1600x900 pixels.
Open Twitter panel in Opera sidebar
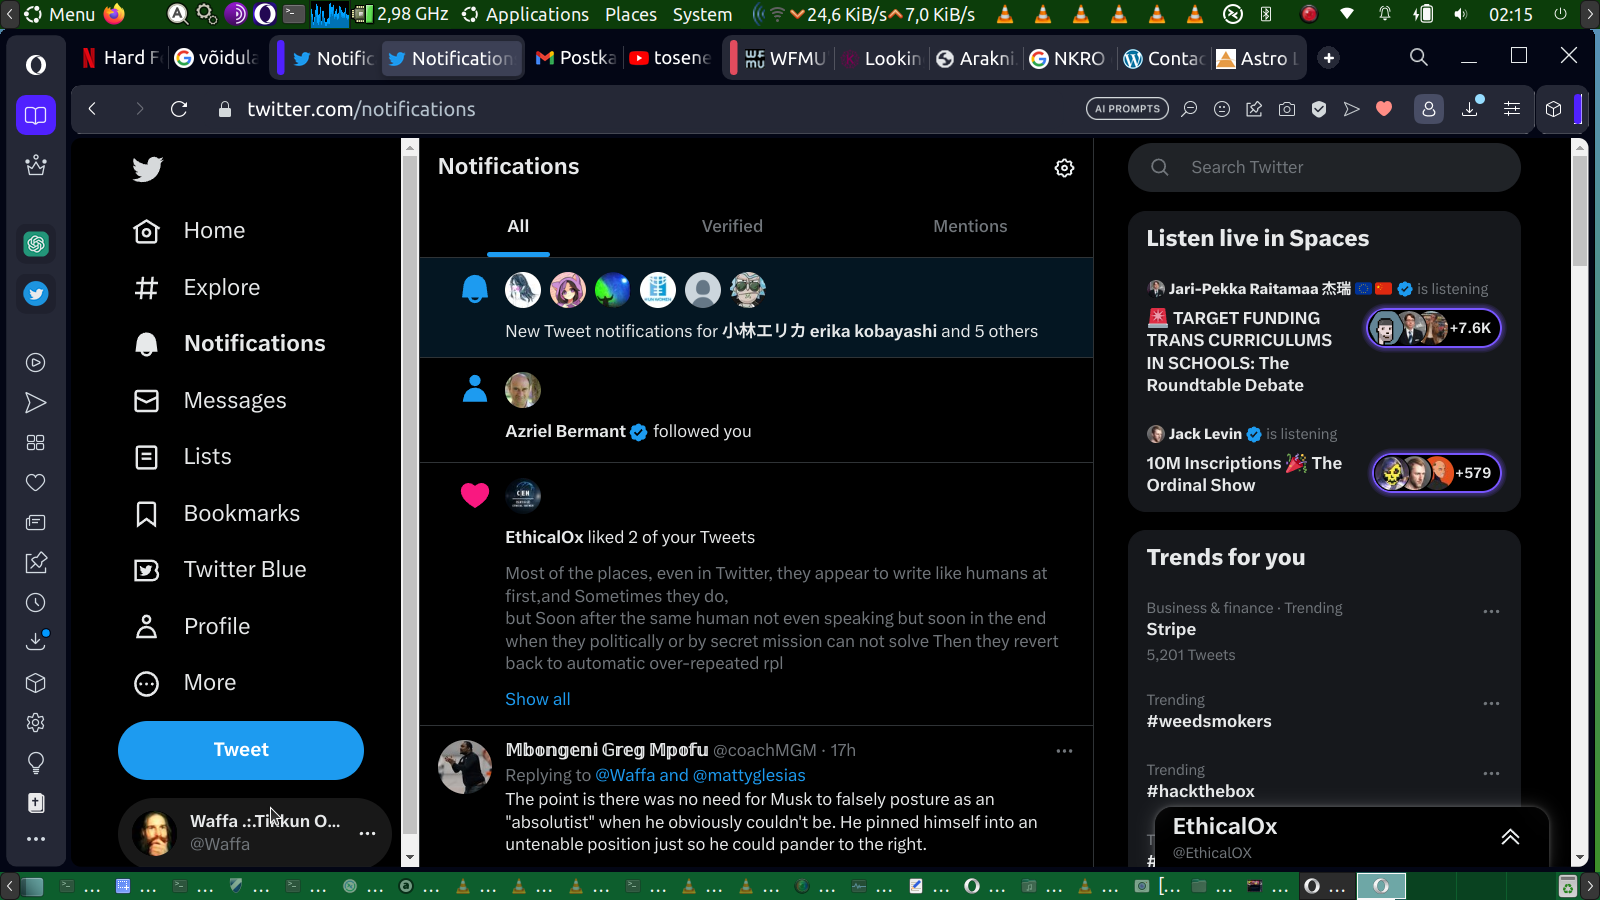pos(36,294)
